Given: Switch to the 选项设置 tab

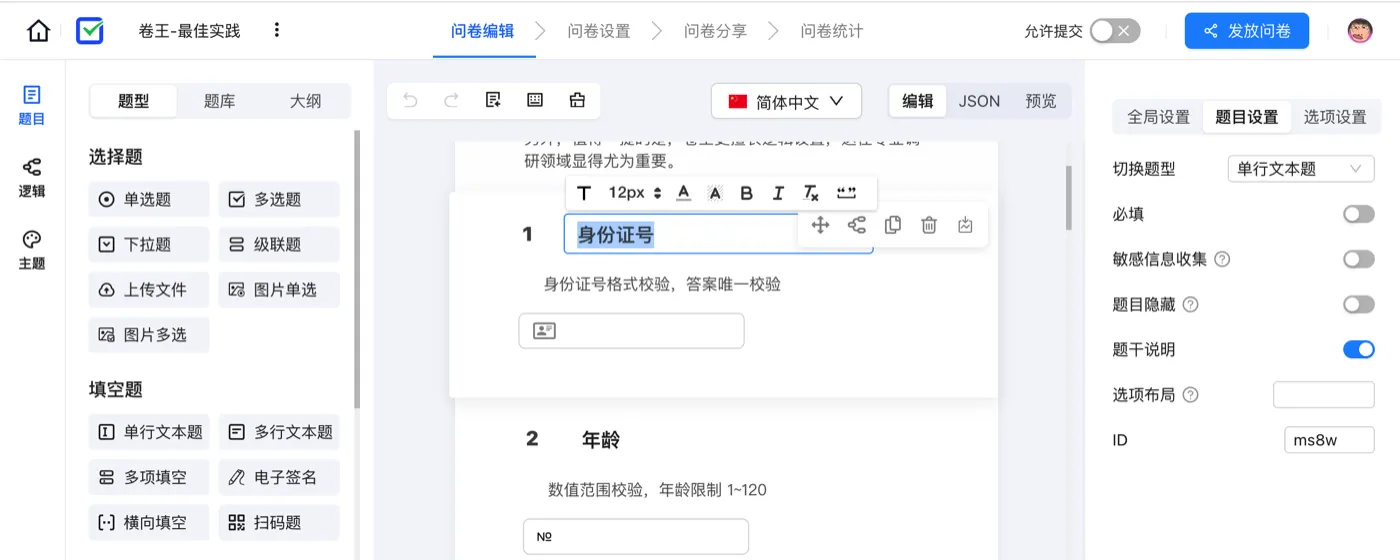Looking at the screenshot, I should [1334, 117].
